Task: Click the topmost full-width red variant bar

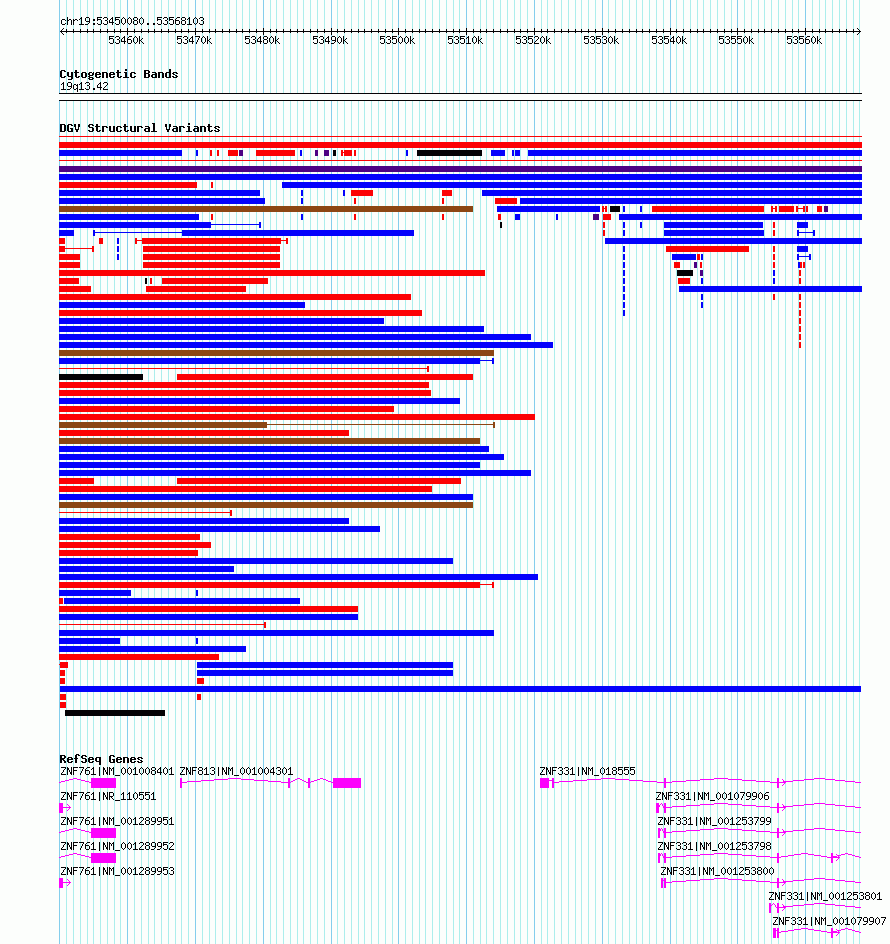Action: (x=461, y=145)
